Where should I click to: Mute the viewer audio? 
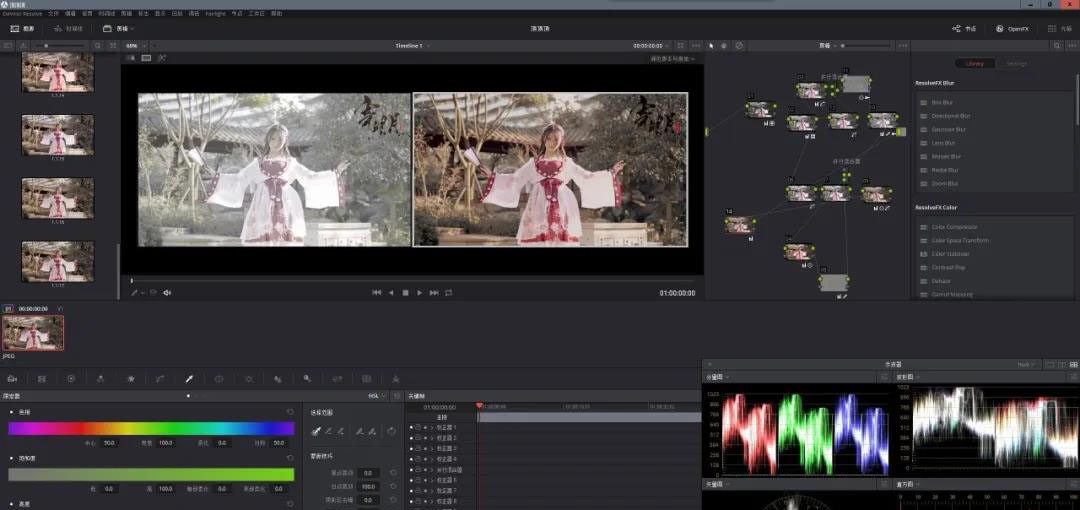point(167,293)
